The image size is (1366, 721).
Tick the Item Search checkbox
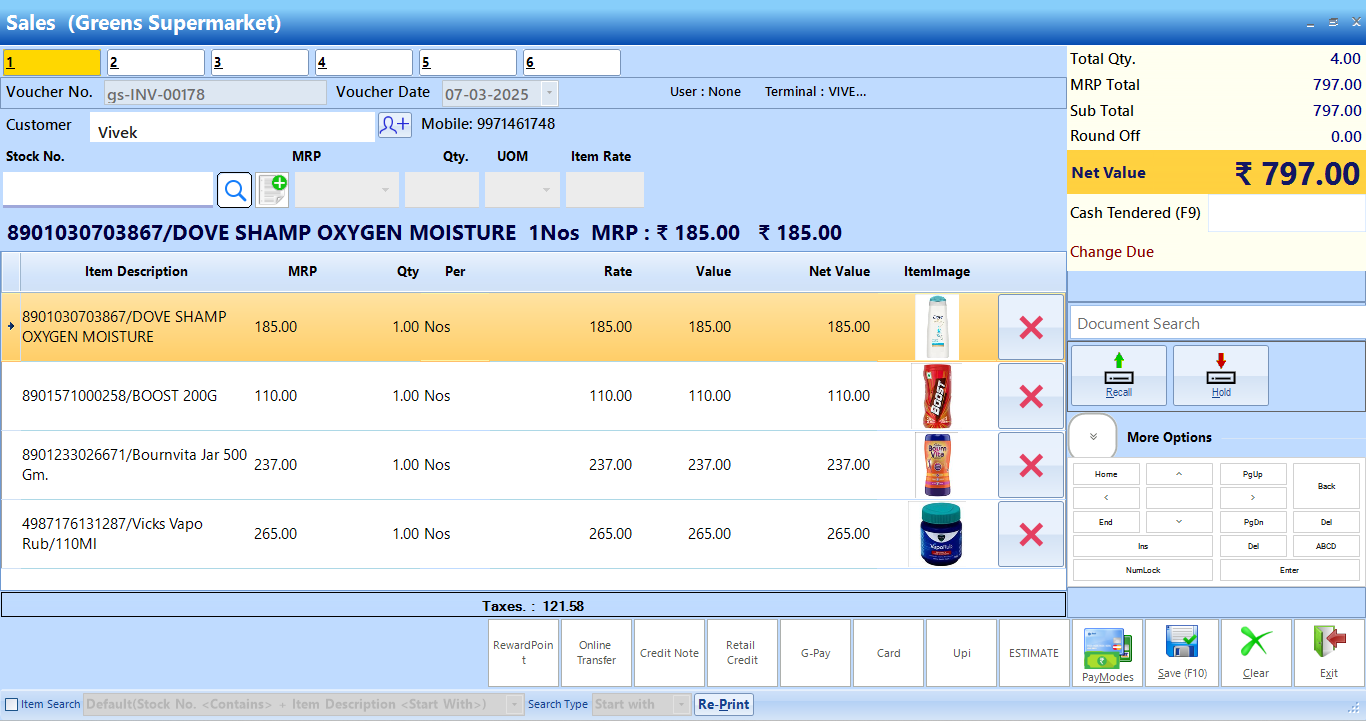click(x=12, y=704)
